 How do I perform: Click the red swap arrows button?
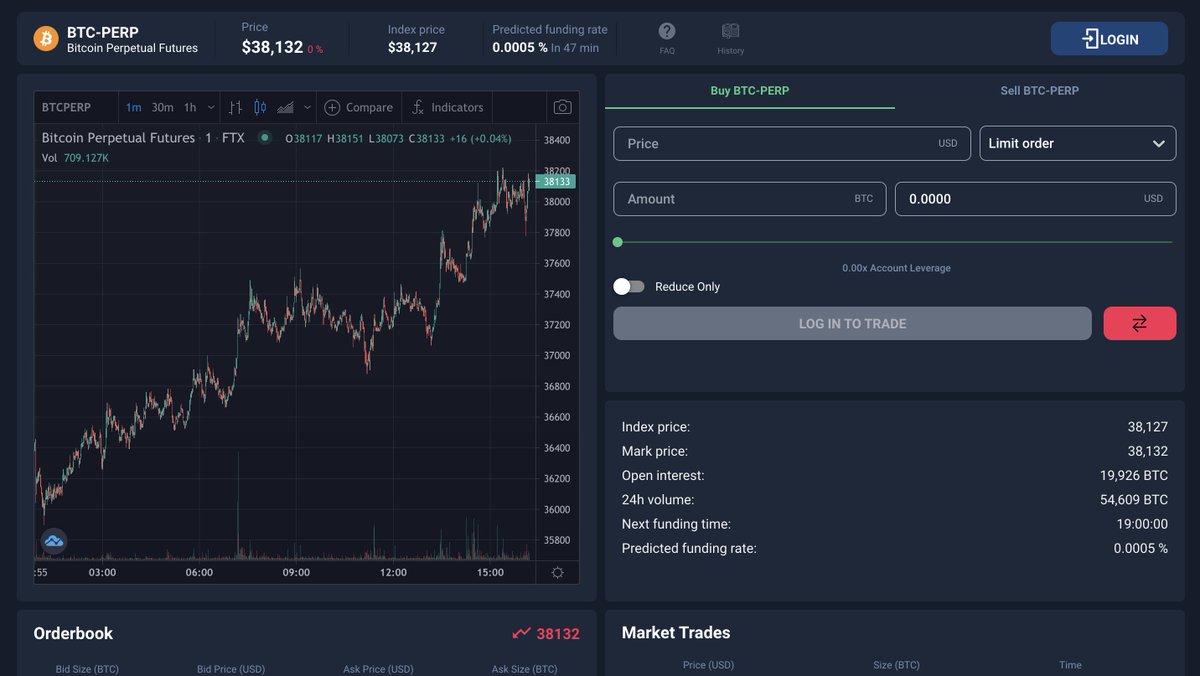[1140, 323]
